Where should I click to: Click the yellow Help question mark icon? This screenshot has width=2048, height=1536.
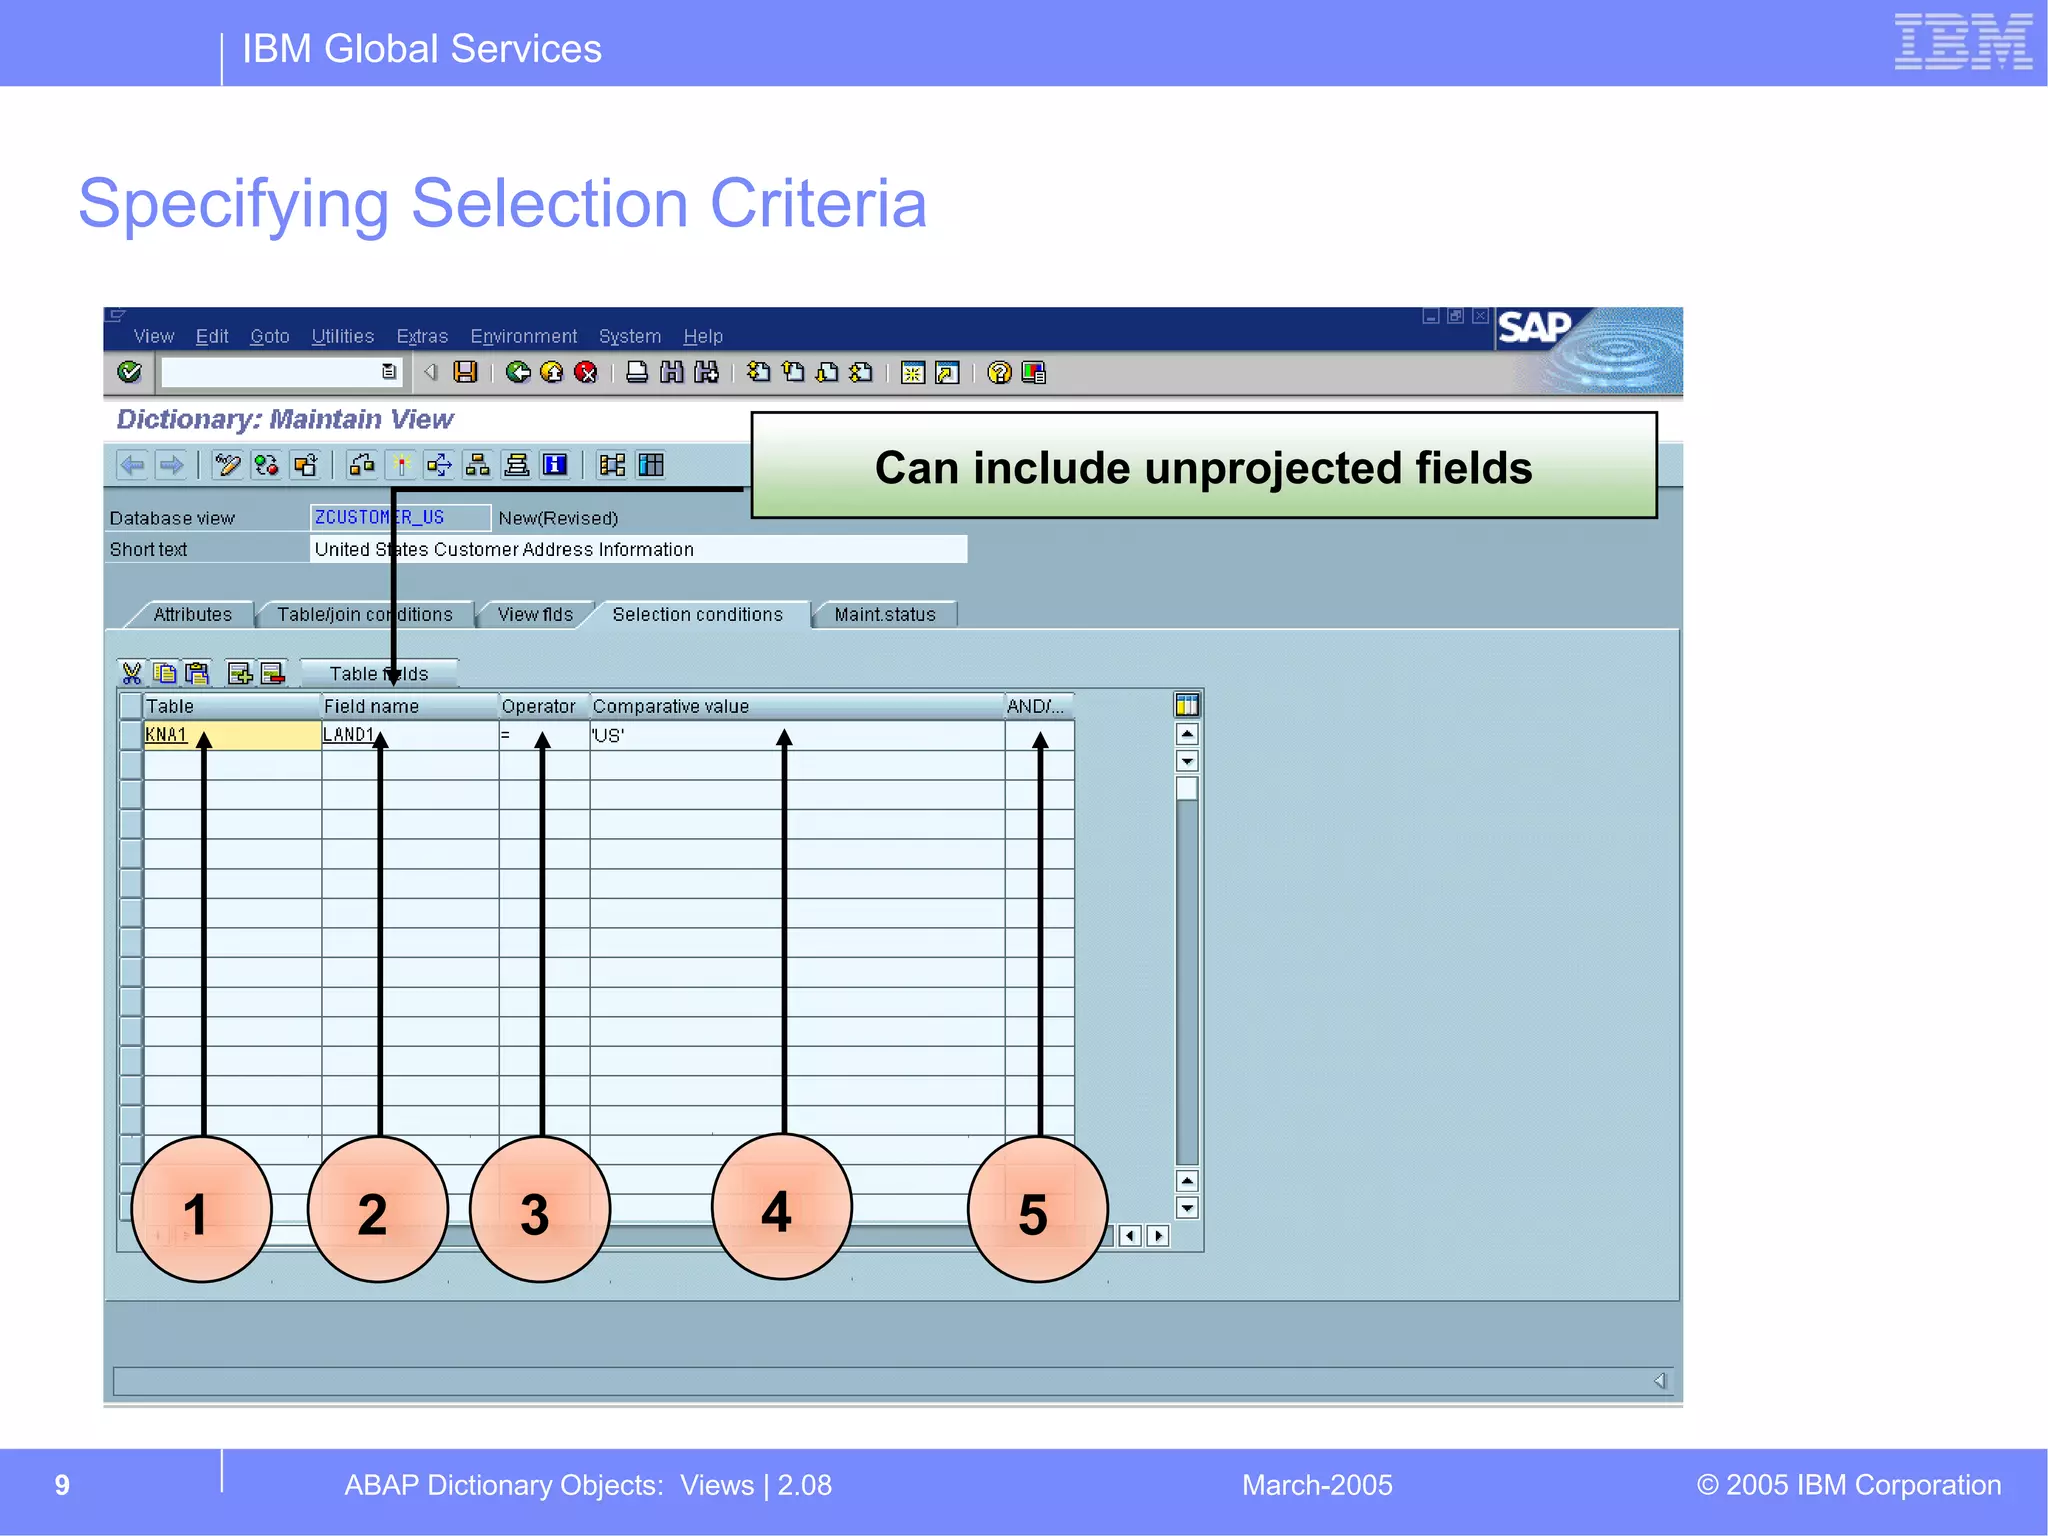tap(999, 372)
